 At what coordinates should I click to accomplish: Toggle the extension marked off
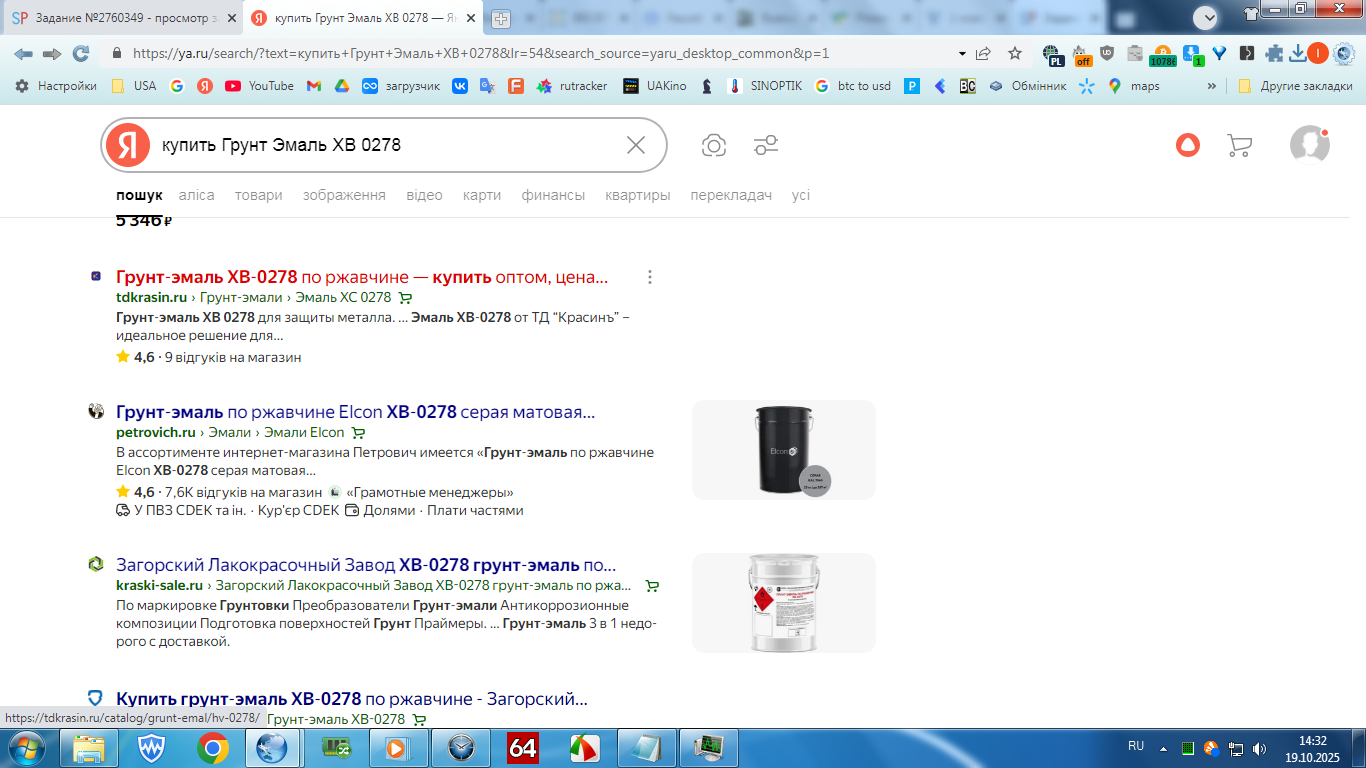click(1082, 55)
